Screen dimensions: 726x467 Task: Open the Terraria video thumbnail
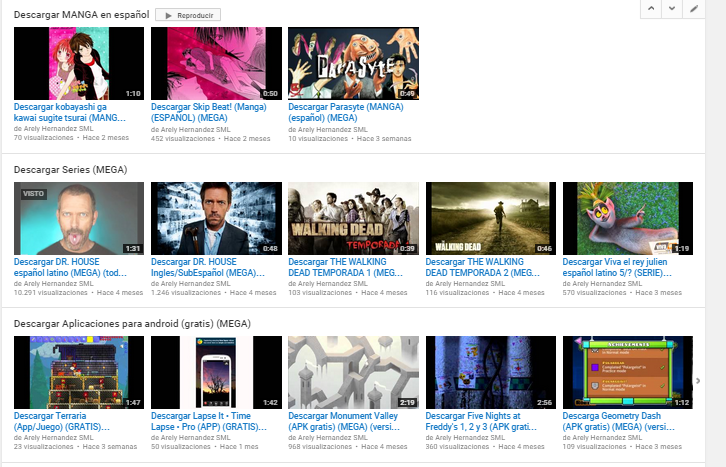[79, 372]
